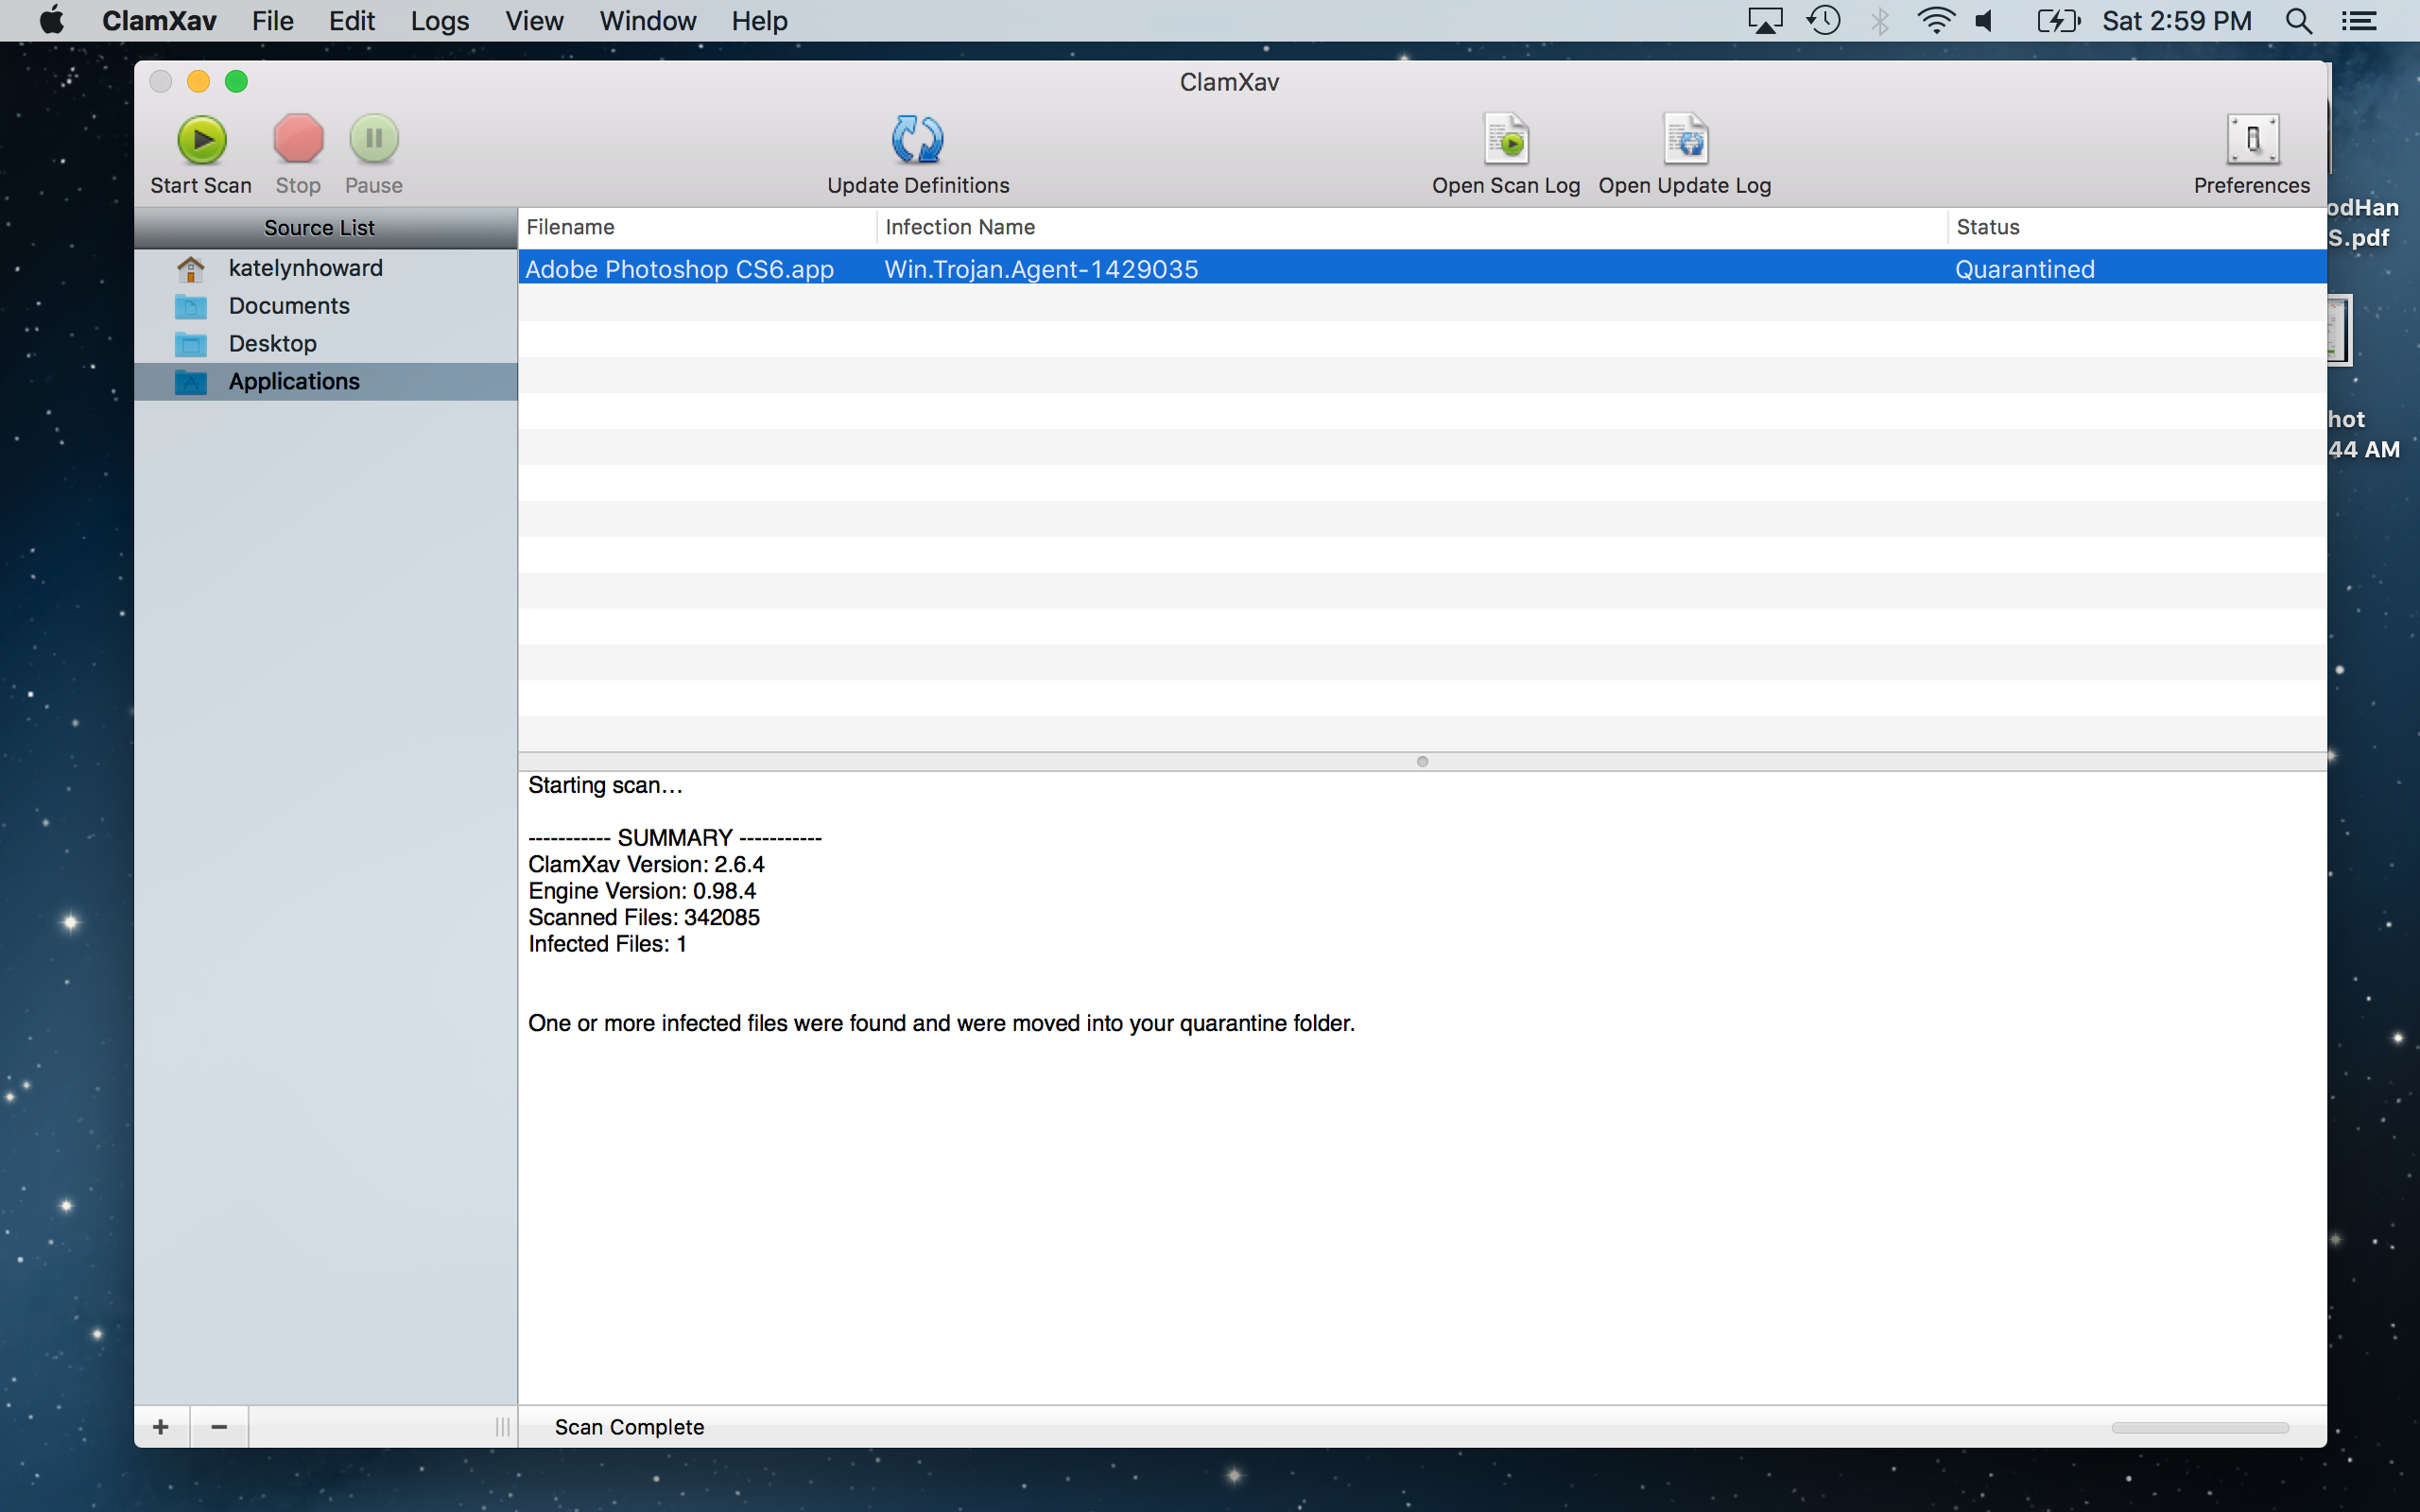
Task: Open Spotlight search in menu bar
Action: click(2298, 21)
